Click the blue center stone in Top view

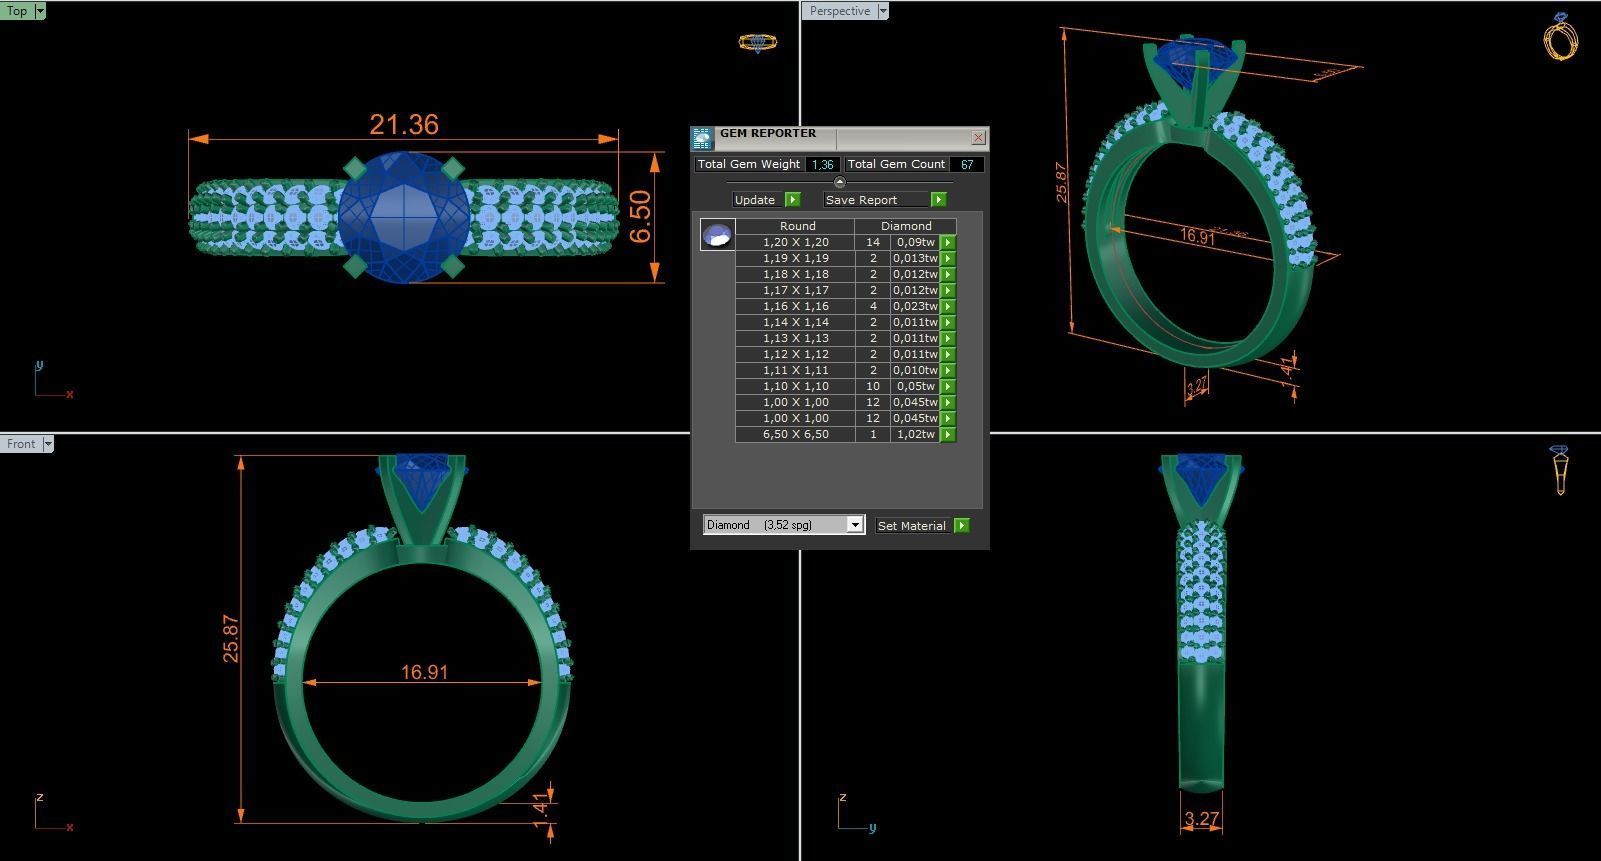click(404, 217)
